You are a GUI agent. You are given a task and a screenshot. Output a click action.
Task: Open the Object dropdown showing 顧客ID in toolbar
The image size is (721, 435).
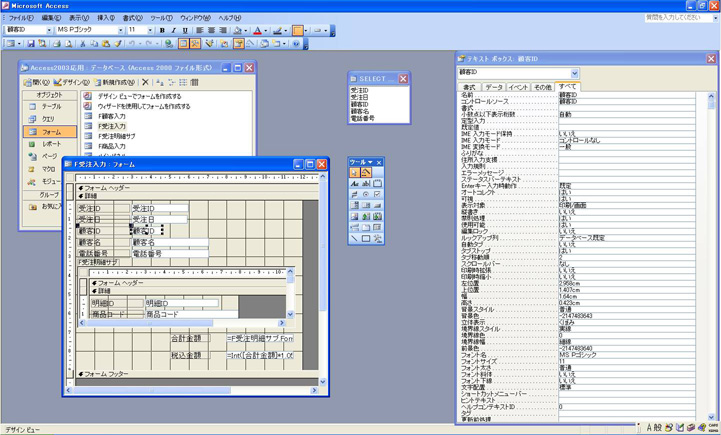click(49, 30)
